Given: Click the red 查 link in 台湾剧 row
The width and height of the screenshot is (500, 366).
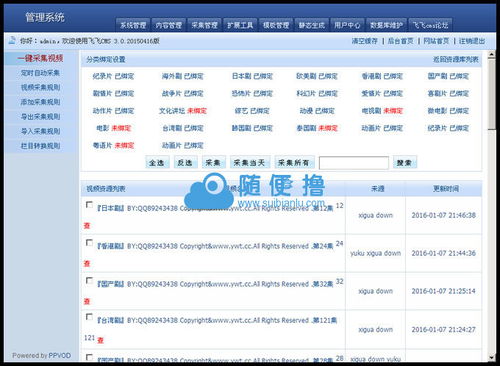Looking at the screenshot, I should click(100, 340).
